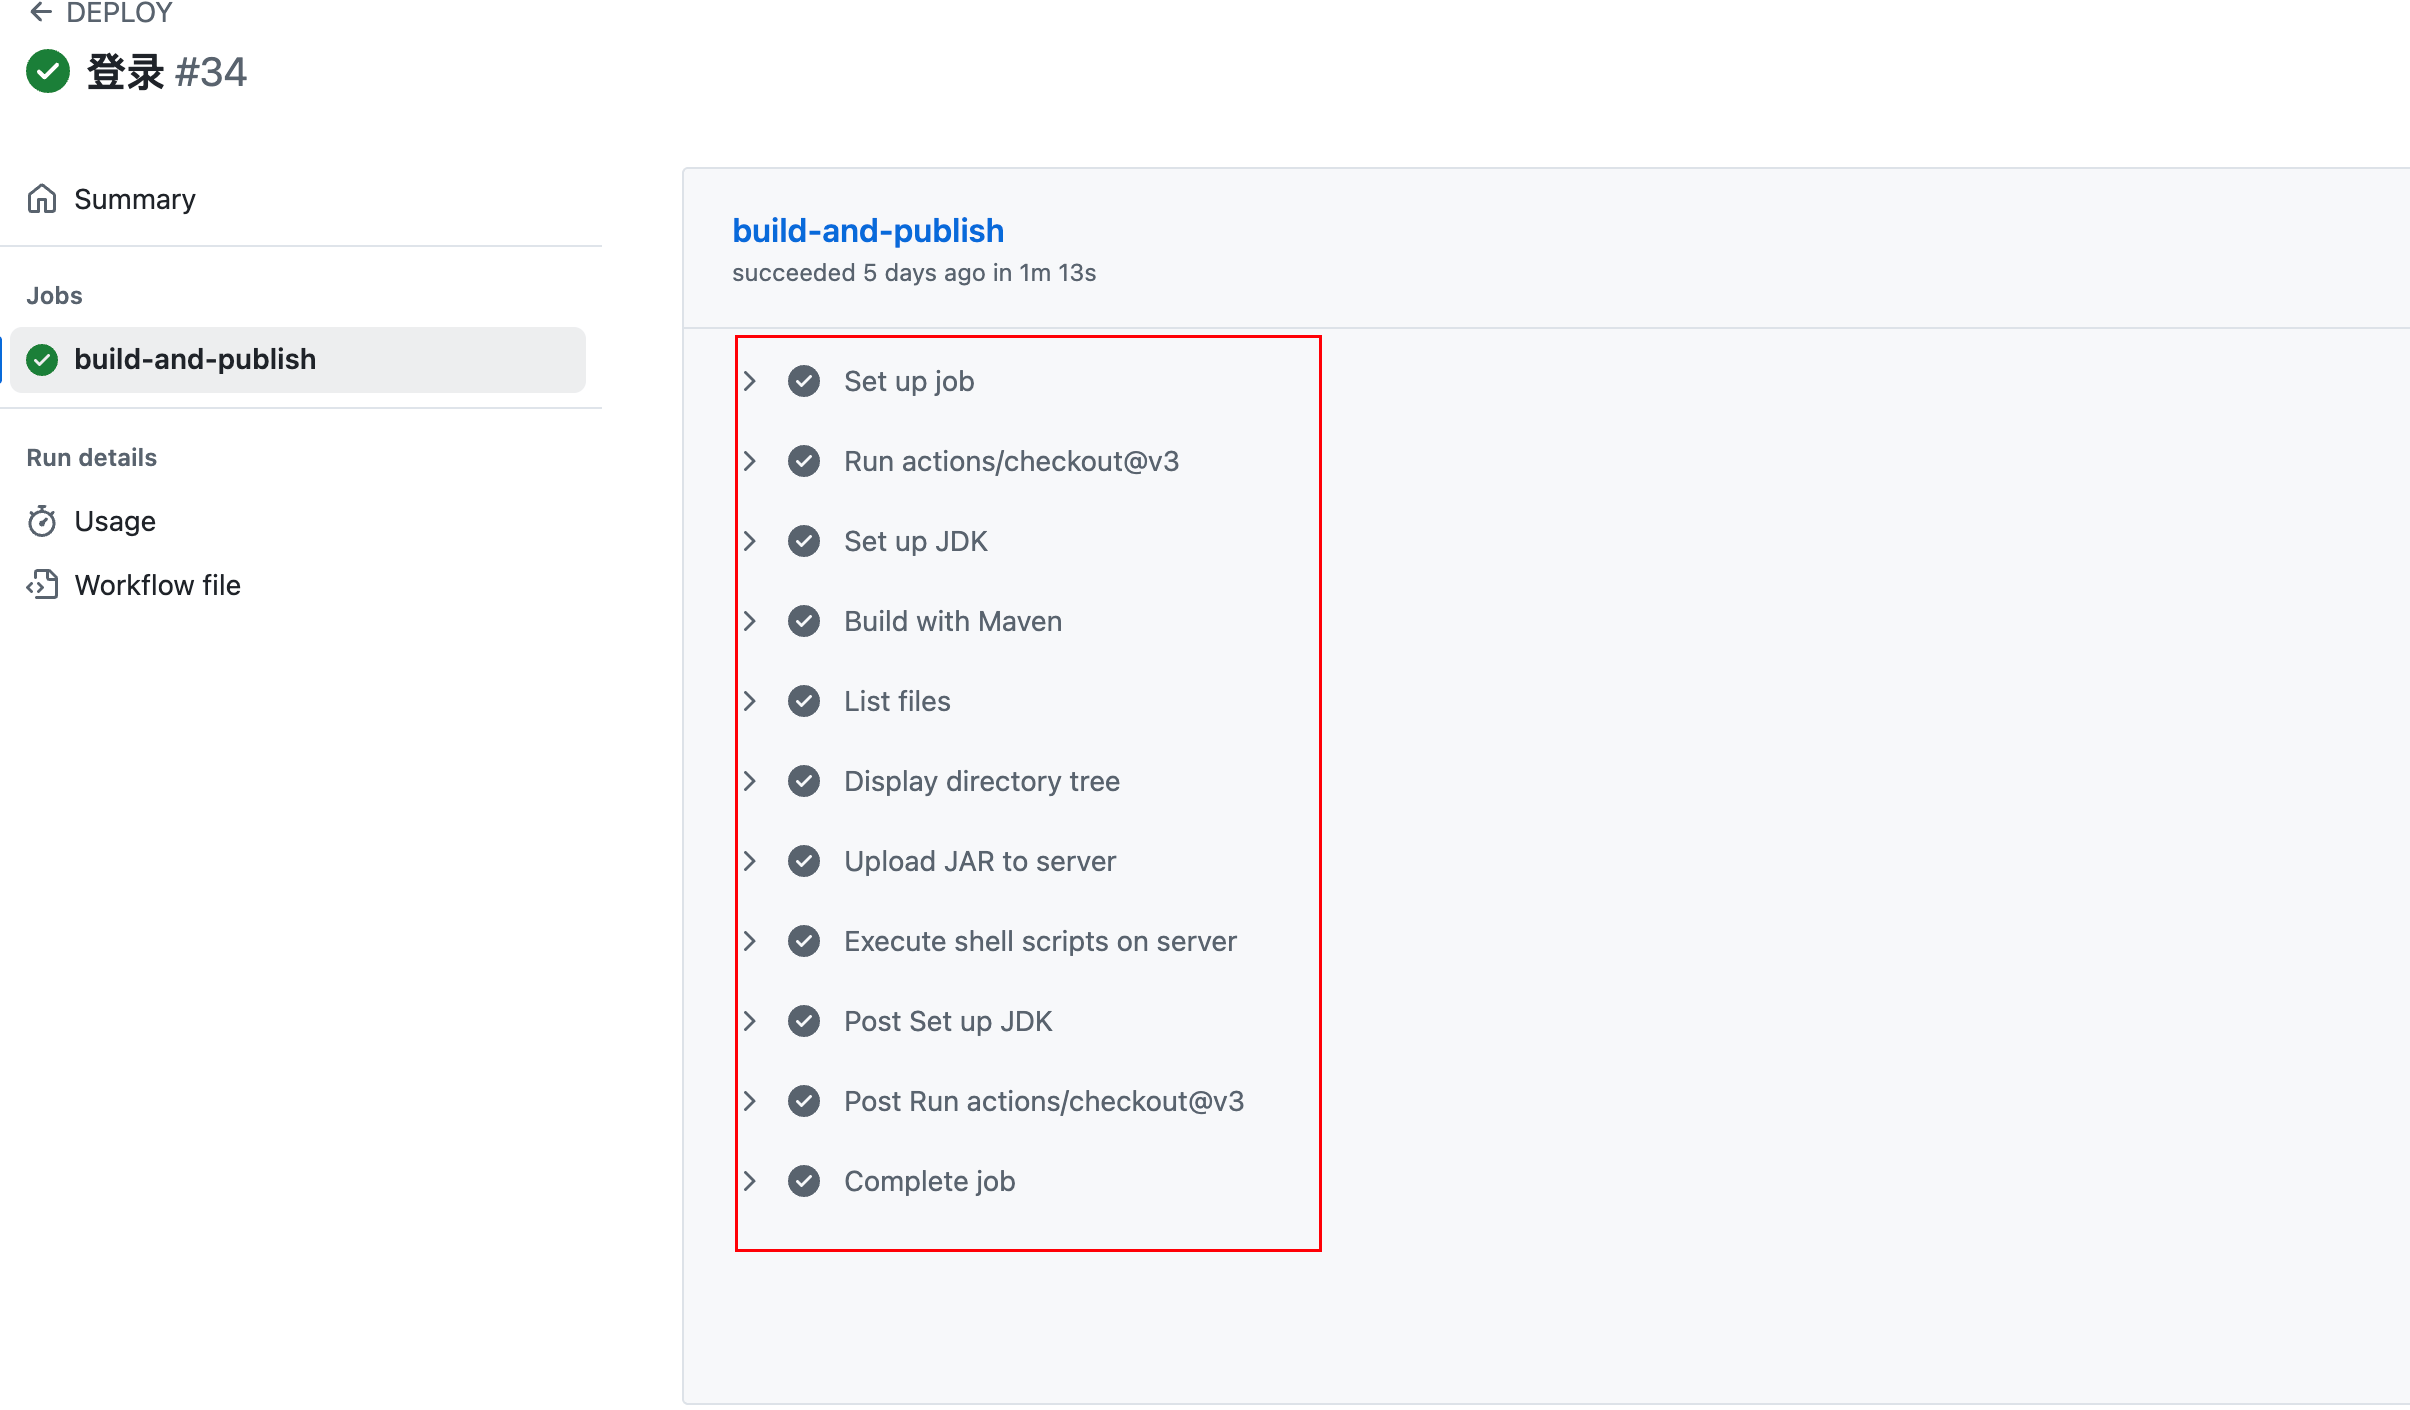Expand Execute shell scripts on server step
The width and height of the screenshot is (2410, 1410).
[750, 941]
